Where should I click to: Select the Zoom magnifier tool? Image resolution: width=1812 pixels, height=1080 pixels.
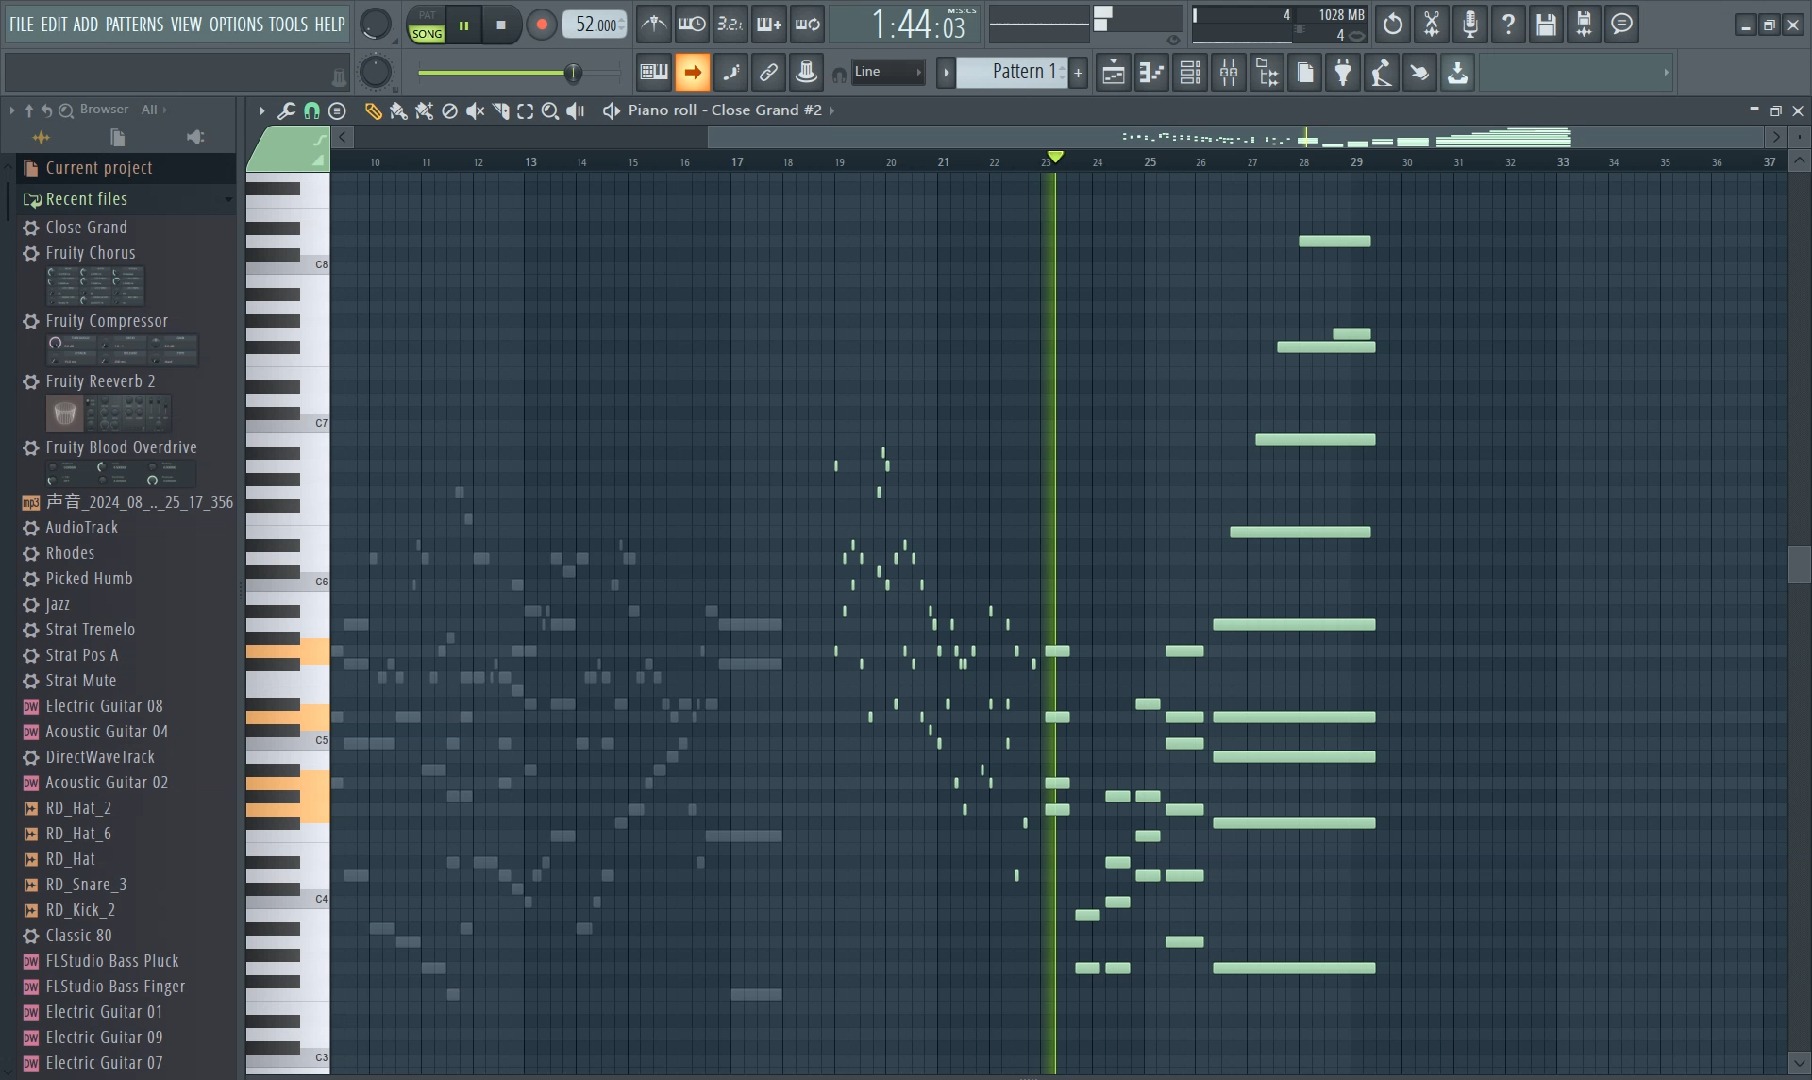pos(550,111)
